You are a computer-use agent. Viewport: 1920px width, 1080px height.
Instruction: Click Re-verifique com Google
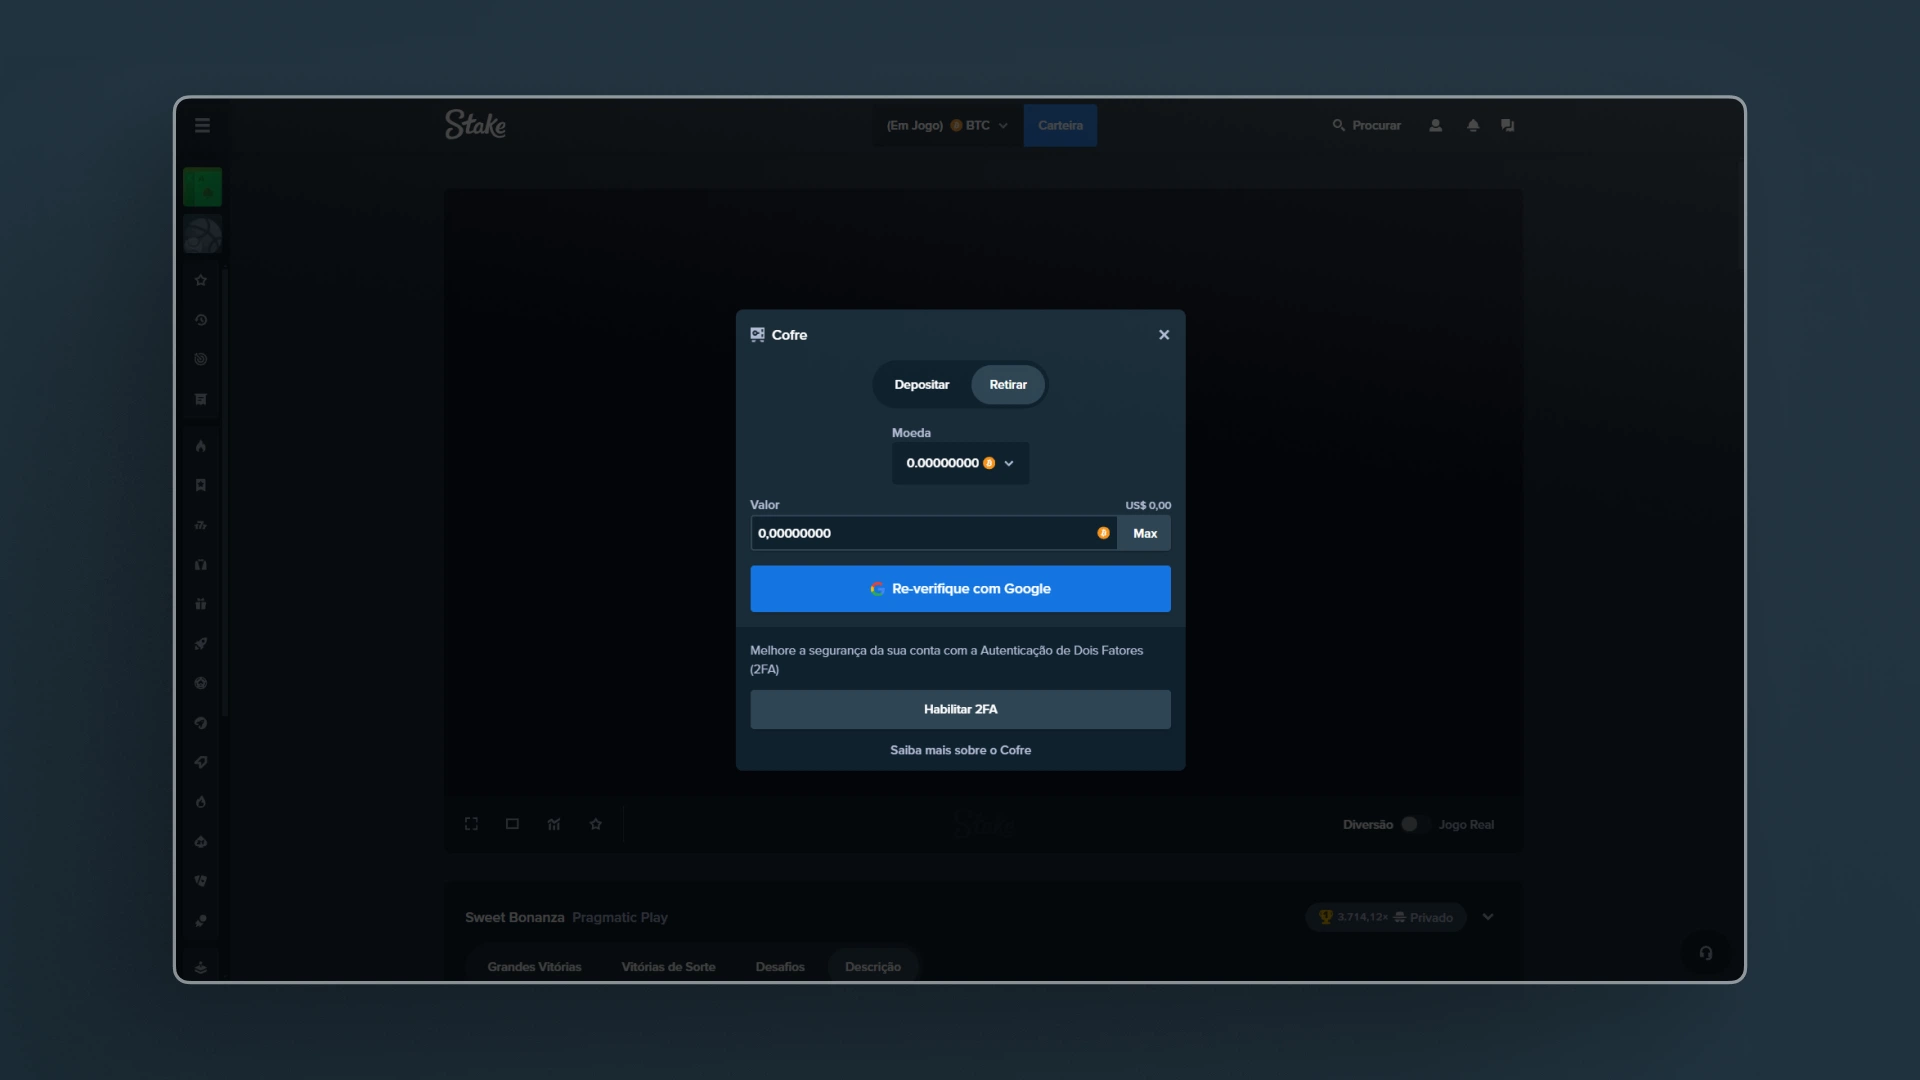point(959,588)
